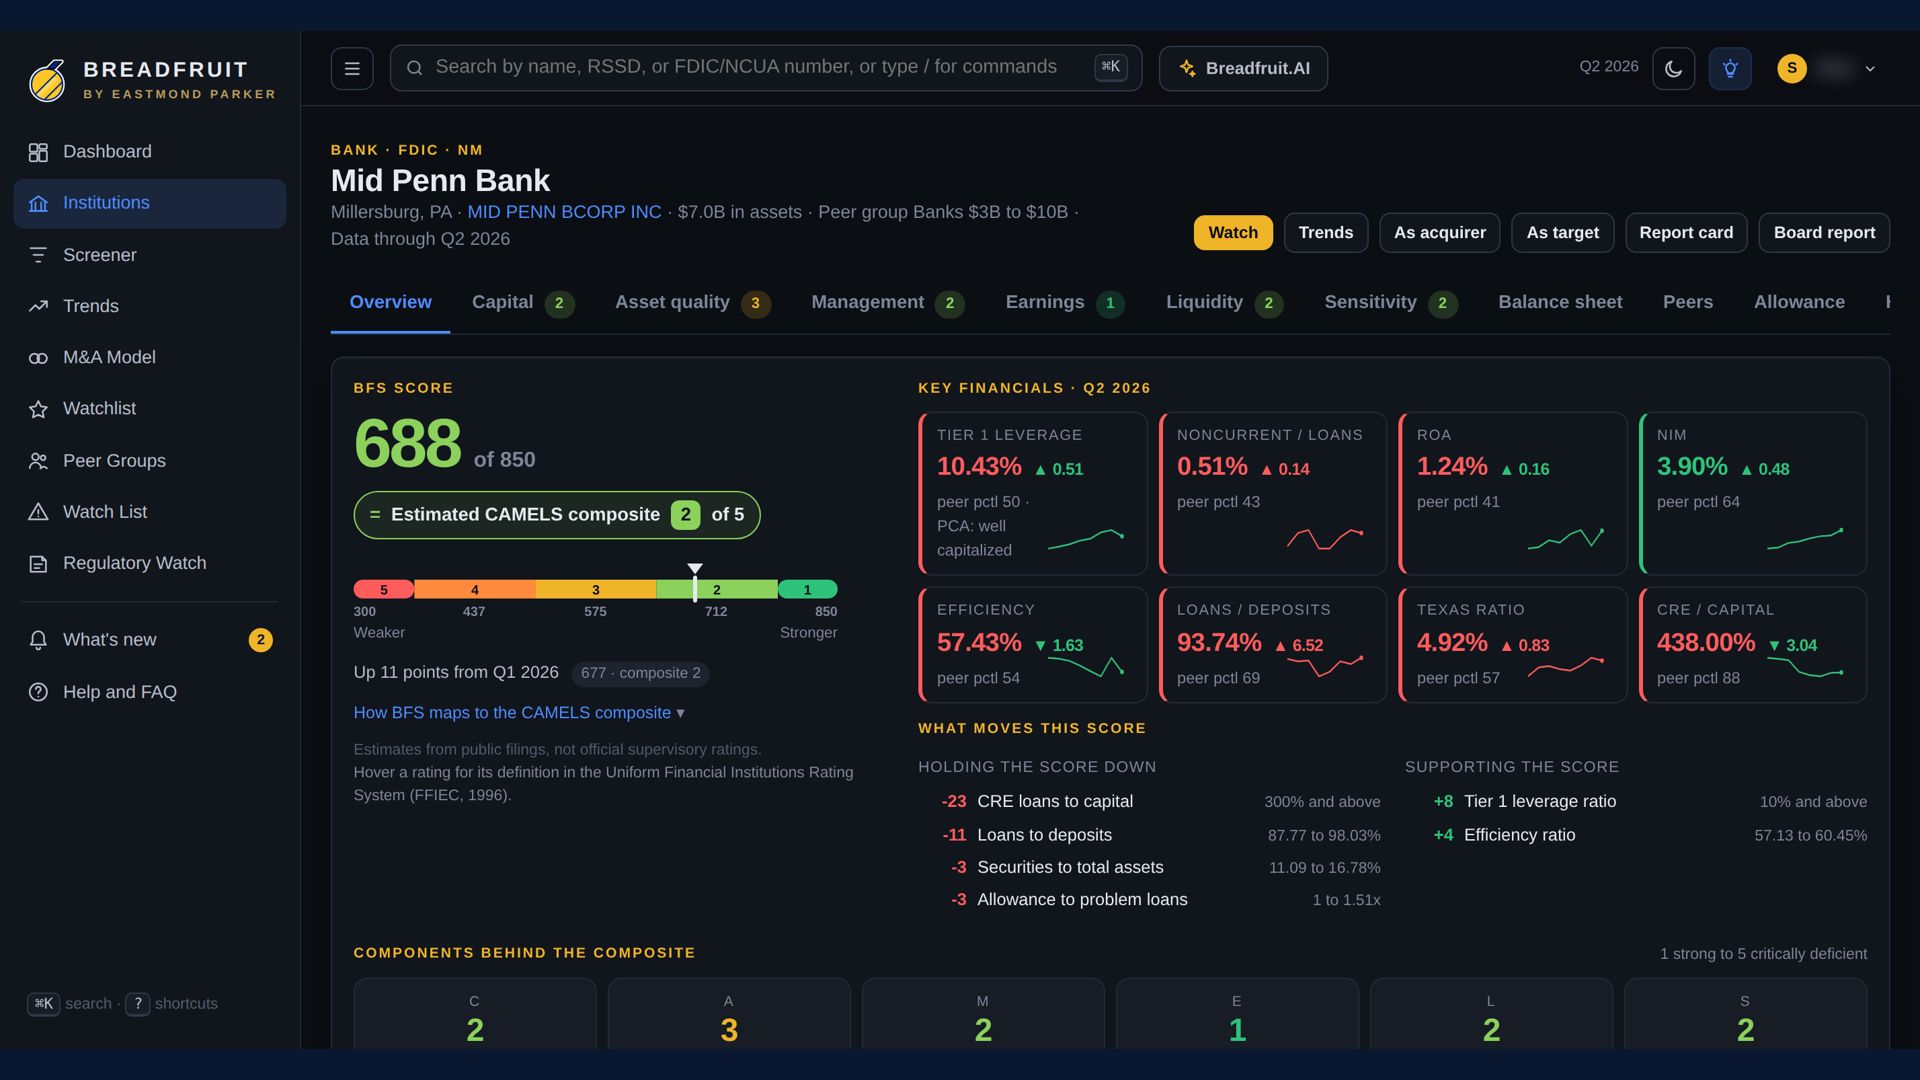1920x1080 pixels.
Task: Click the Trends button in header actions
Action: pyautogui.click(x=1326, y=233)
